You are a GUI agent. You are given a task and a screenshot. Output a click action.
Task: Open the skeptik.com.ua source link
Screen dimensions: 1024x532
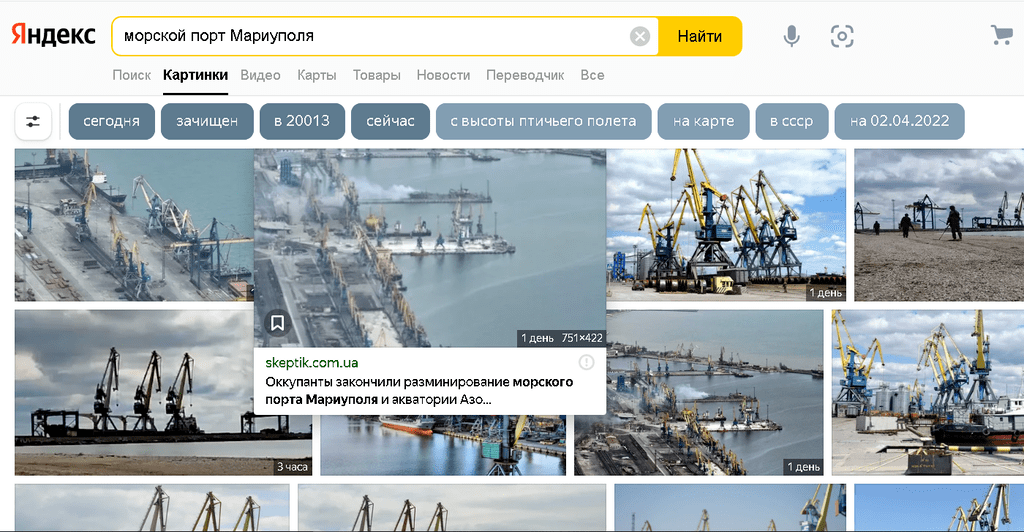tap(312, 362)
